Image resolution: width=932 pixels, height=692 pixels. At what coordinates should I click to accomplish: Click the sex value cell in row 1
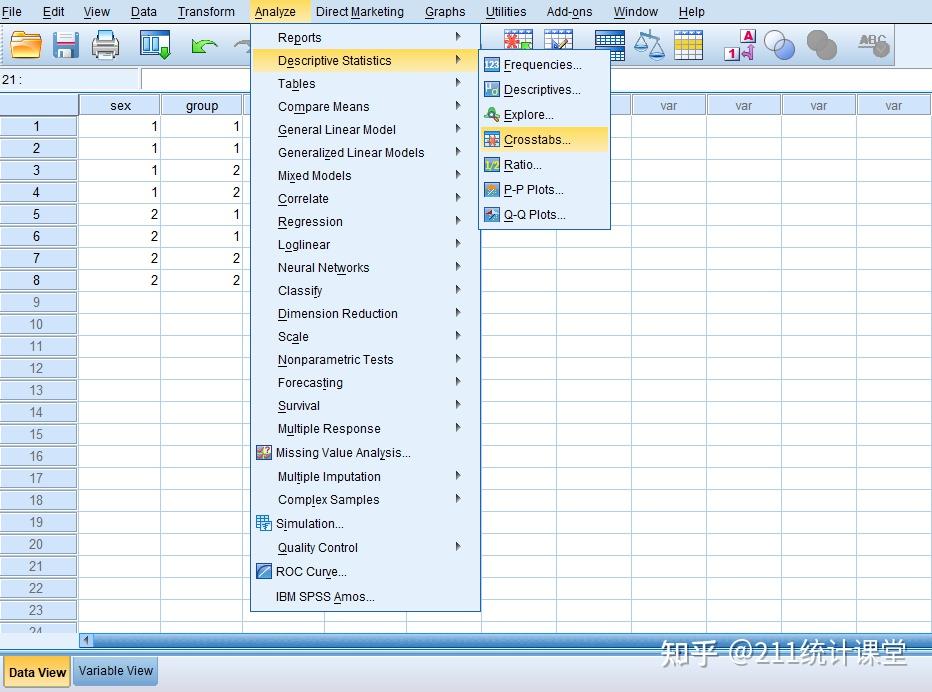(x=120, y=126)
